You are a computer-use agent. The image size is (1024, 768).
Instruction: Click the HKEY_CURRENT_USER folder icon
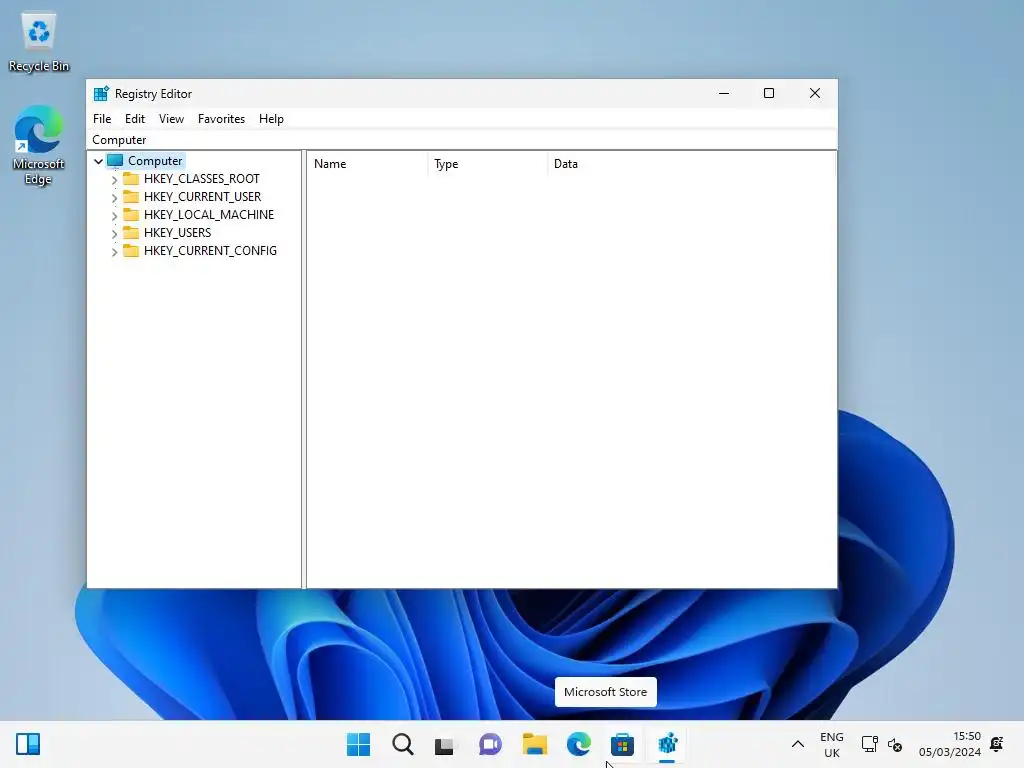(x=131, y=197)
